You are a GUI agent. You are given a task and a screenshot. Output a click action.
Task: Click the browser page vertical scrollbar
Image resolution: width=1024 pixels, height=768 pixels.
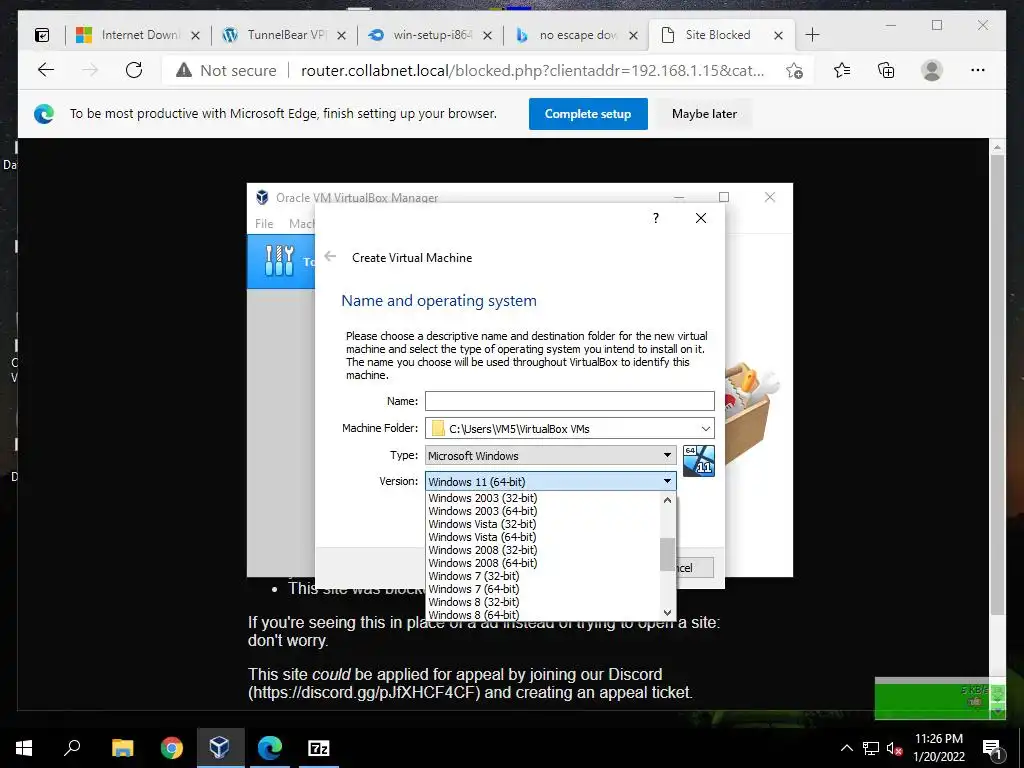pos(997,385)
